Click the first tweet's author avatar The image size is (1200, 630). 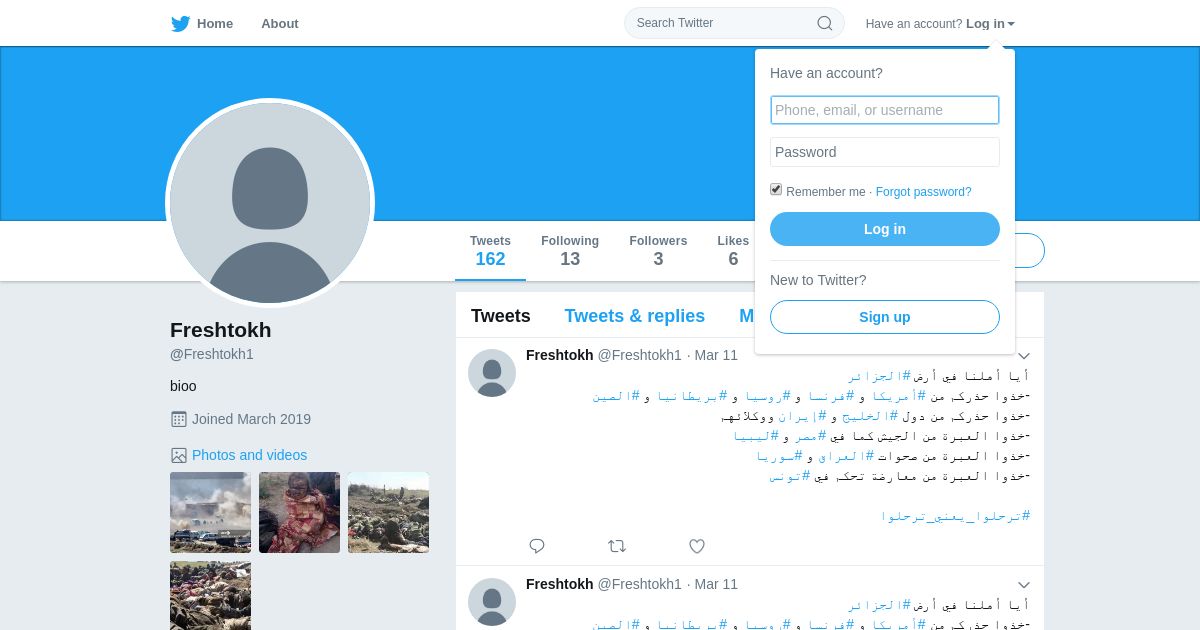[x=492, y=373]
